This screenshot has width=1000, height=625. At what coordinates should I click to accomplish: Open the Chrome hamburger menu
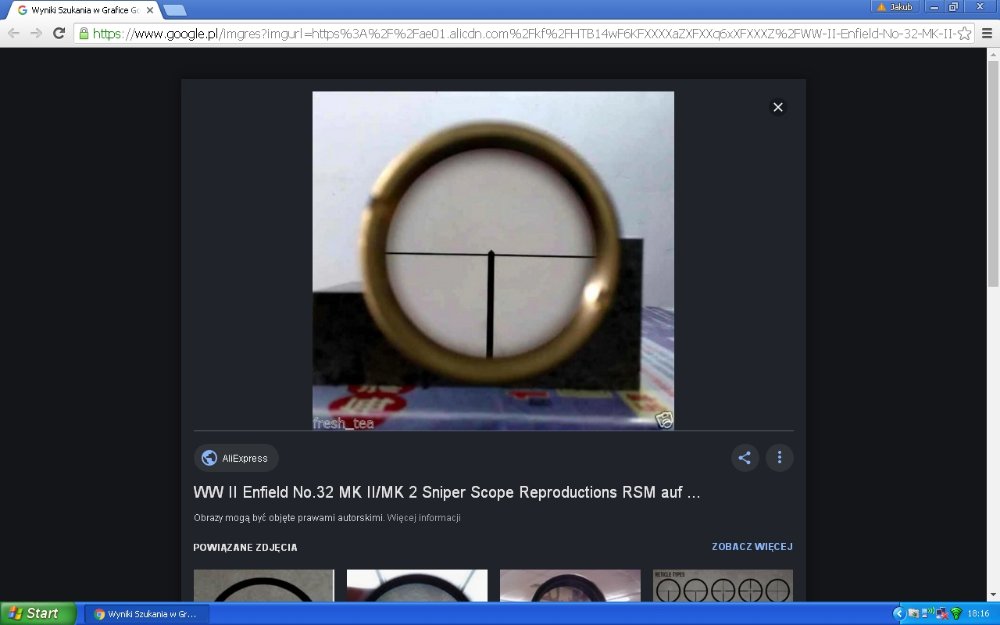(x=987, y=33)
